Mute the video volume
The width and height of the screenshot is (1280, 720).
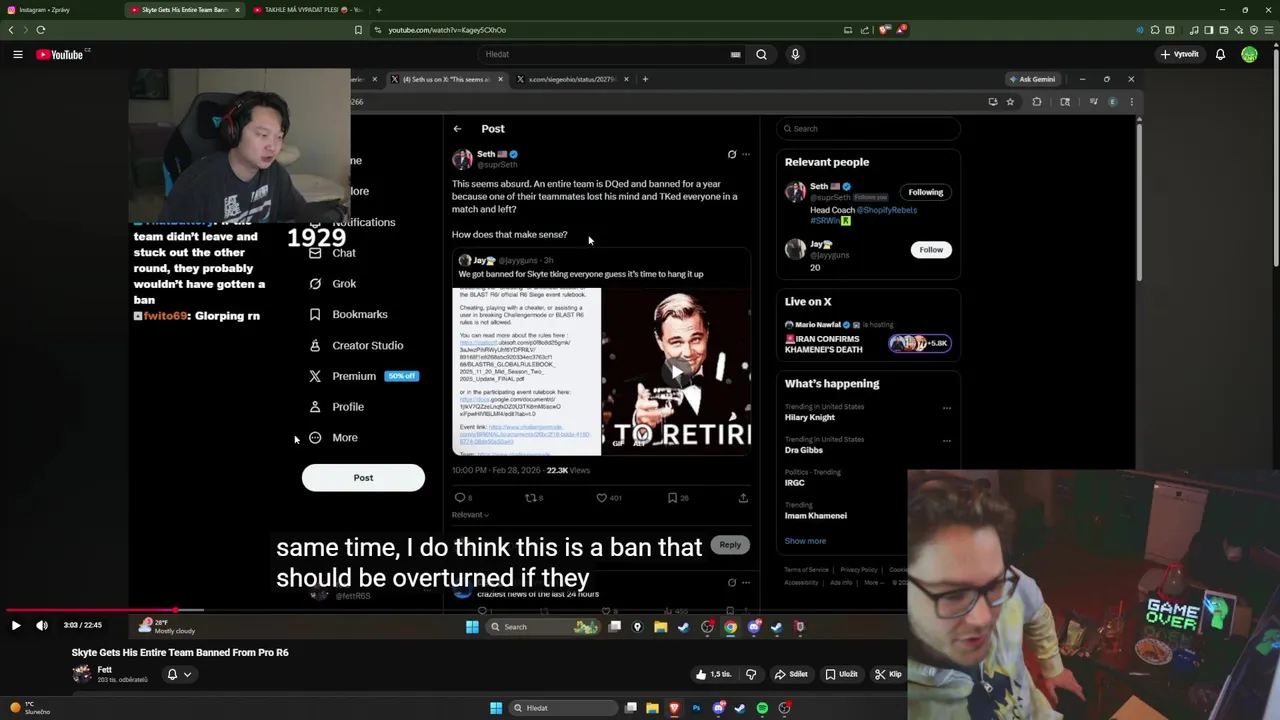coord(42,625)
